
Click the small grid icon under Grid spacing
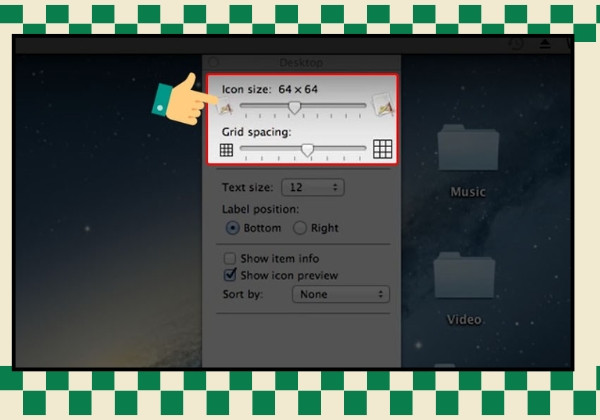point(227,150)
